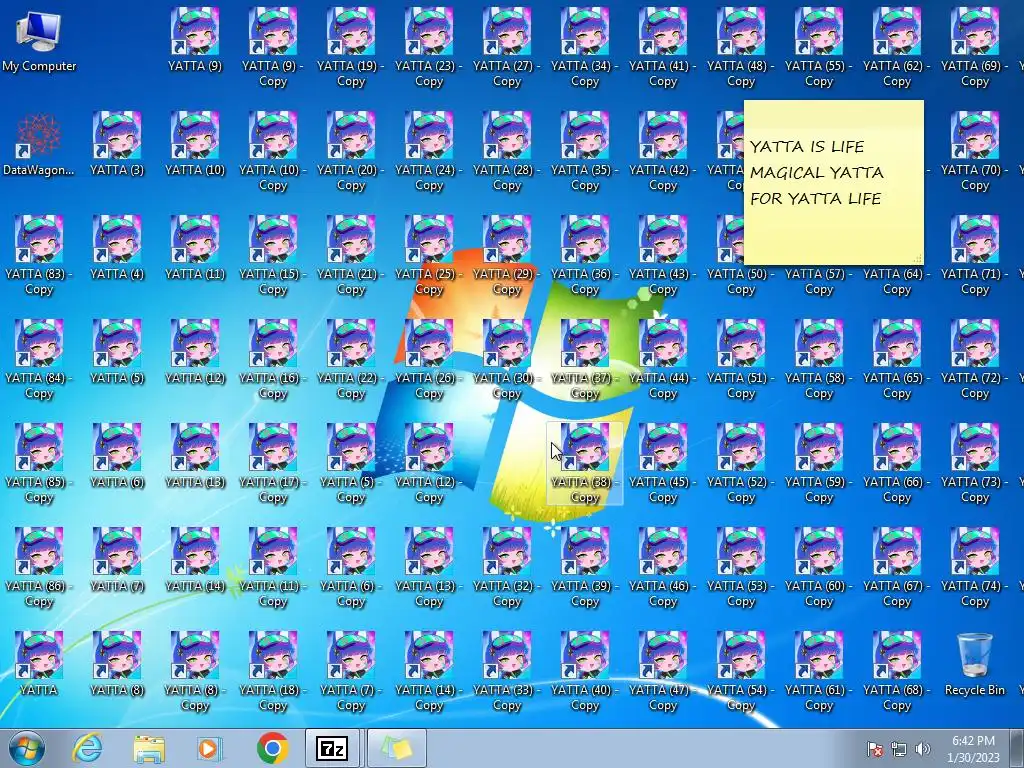Launch Internet Explorer from taskbar

tap(88, 748)
